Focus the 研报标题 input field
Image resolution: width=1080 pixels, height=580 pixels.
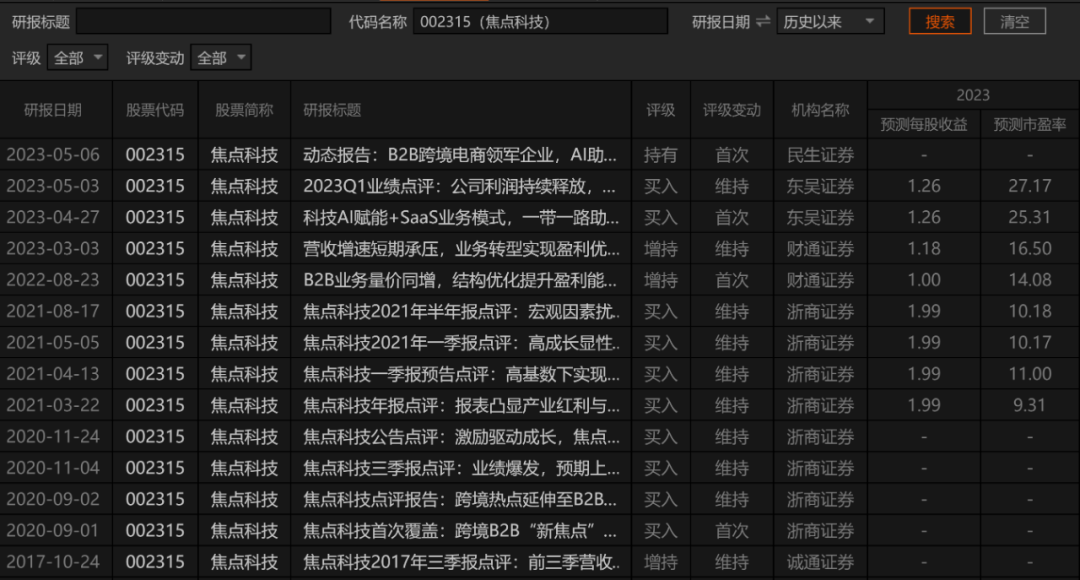click(x=203, y=21)
